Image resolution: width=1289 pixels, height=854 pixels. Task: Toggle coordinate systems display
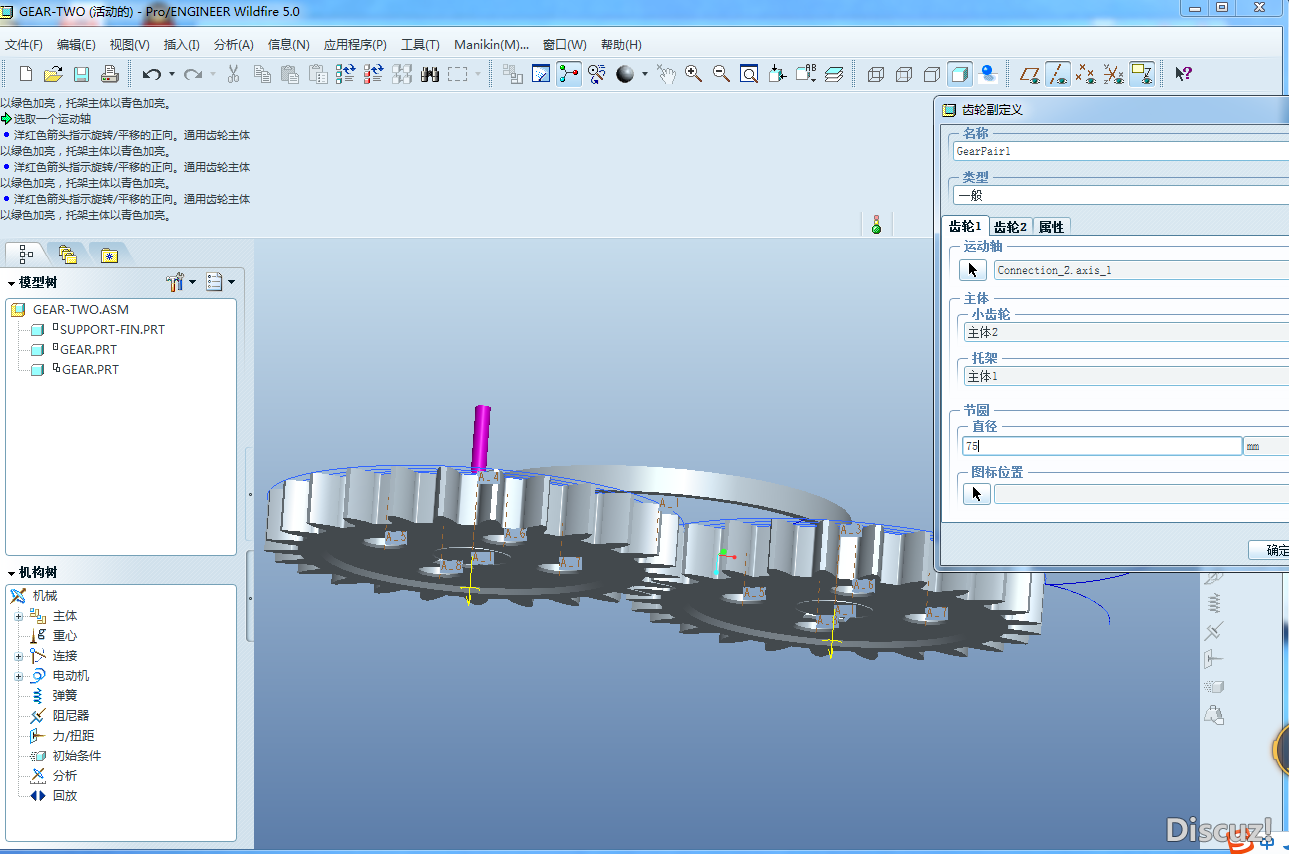(1114, 74)
